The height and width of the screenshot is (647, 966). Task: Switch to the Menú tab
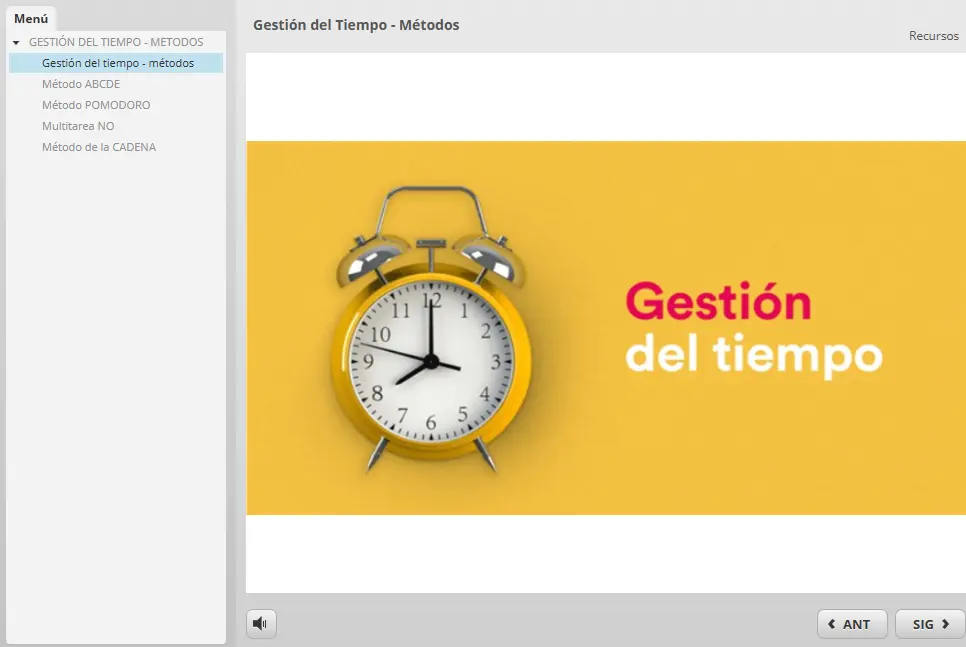coord(31,18)
